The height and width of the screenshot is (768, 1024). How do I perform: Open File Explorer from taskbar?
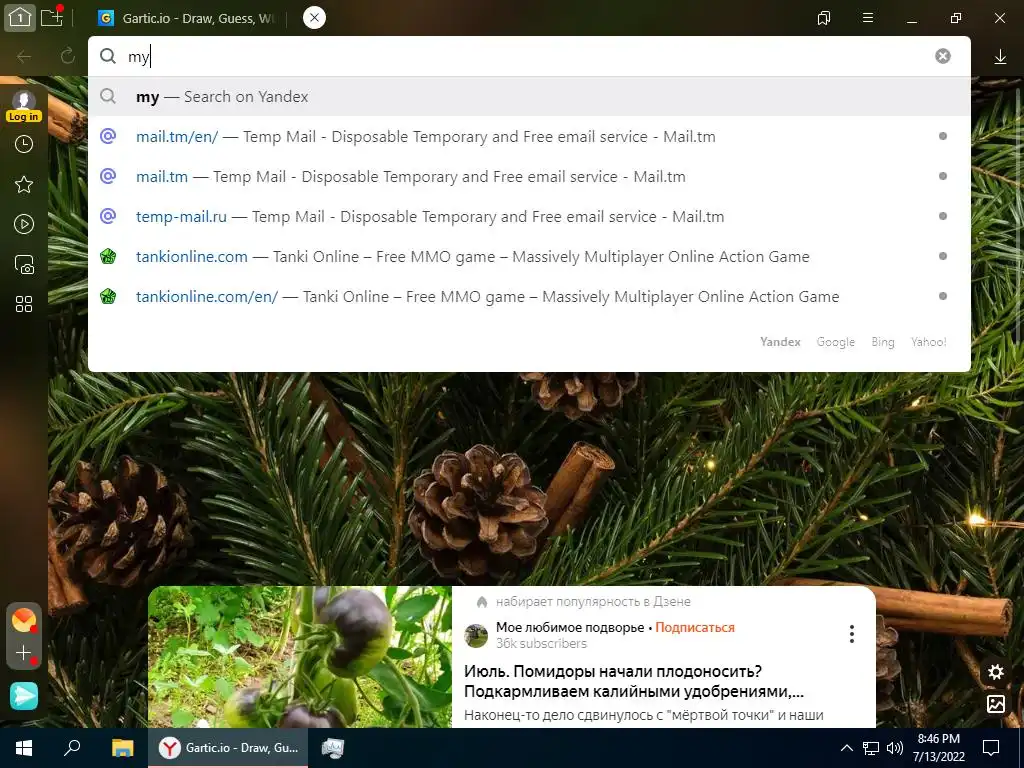point(122,748)
